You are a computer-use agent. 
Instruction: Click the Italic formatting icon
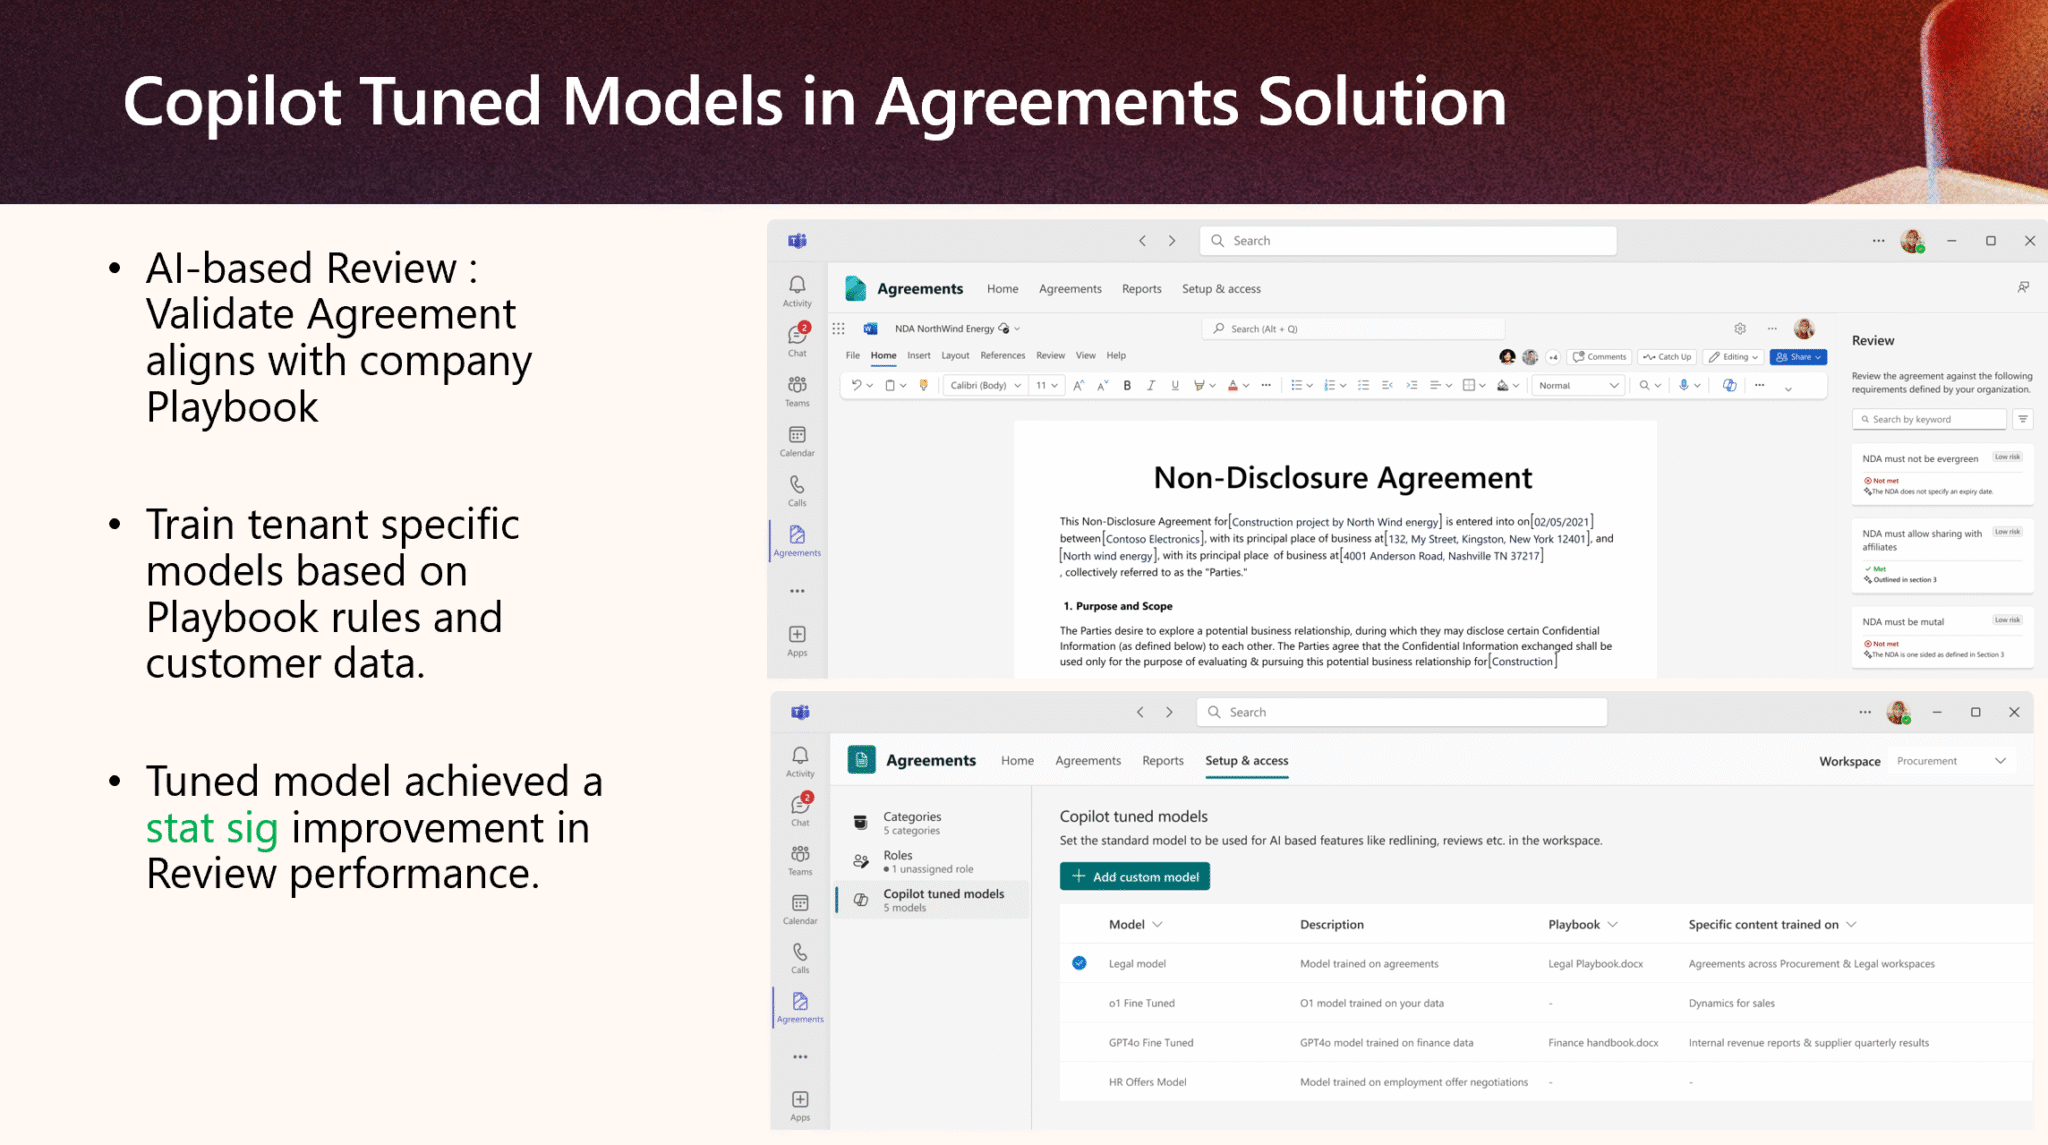tap(1151, 385)
